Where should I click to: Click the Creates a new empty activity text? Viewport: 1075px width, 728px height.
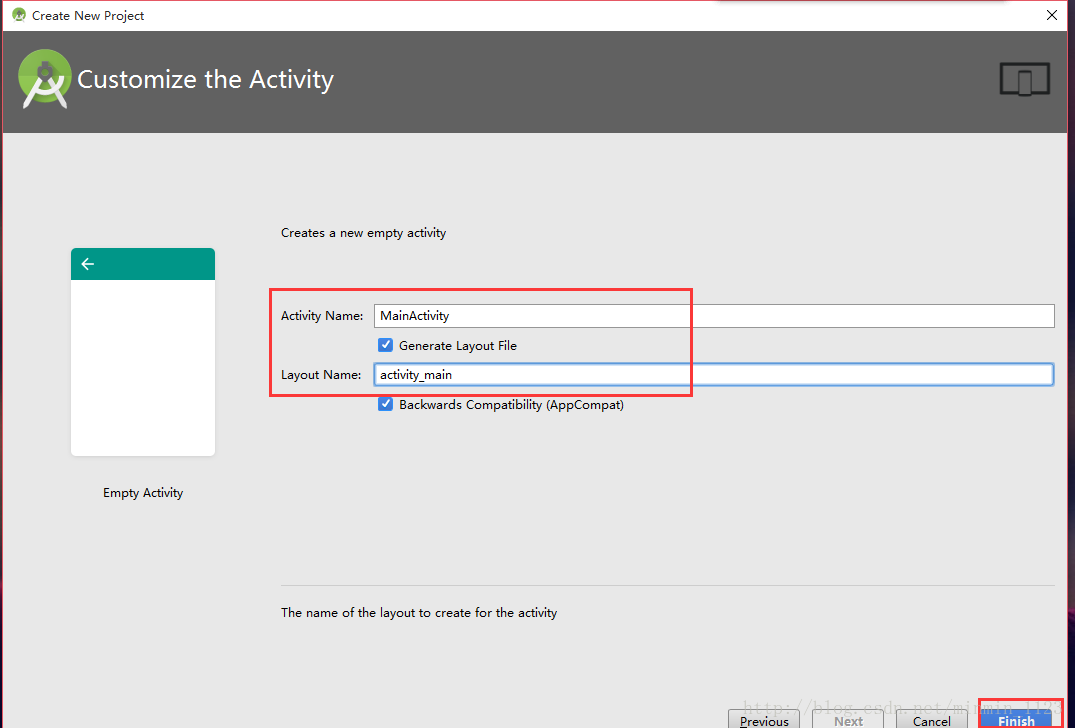tap(363, 233)
